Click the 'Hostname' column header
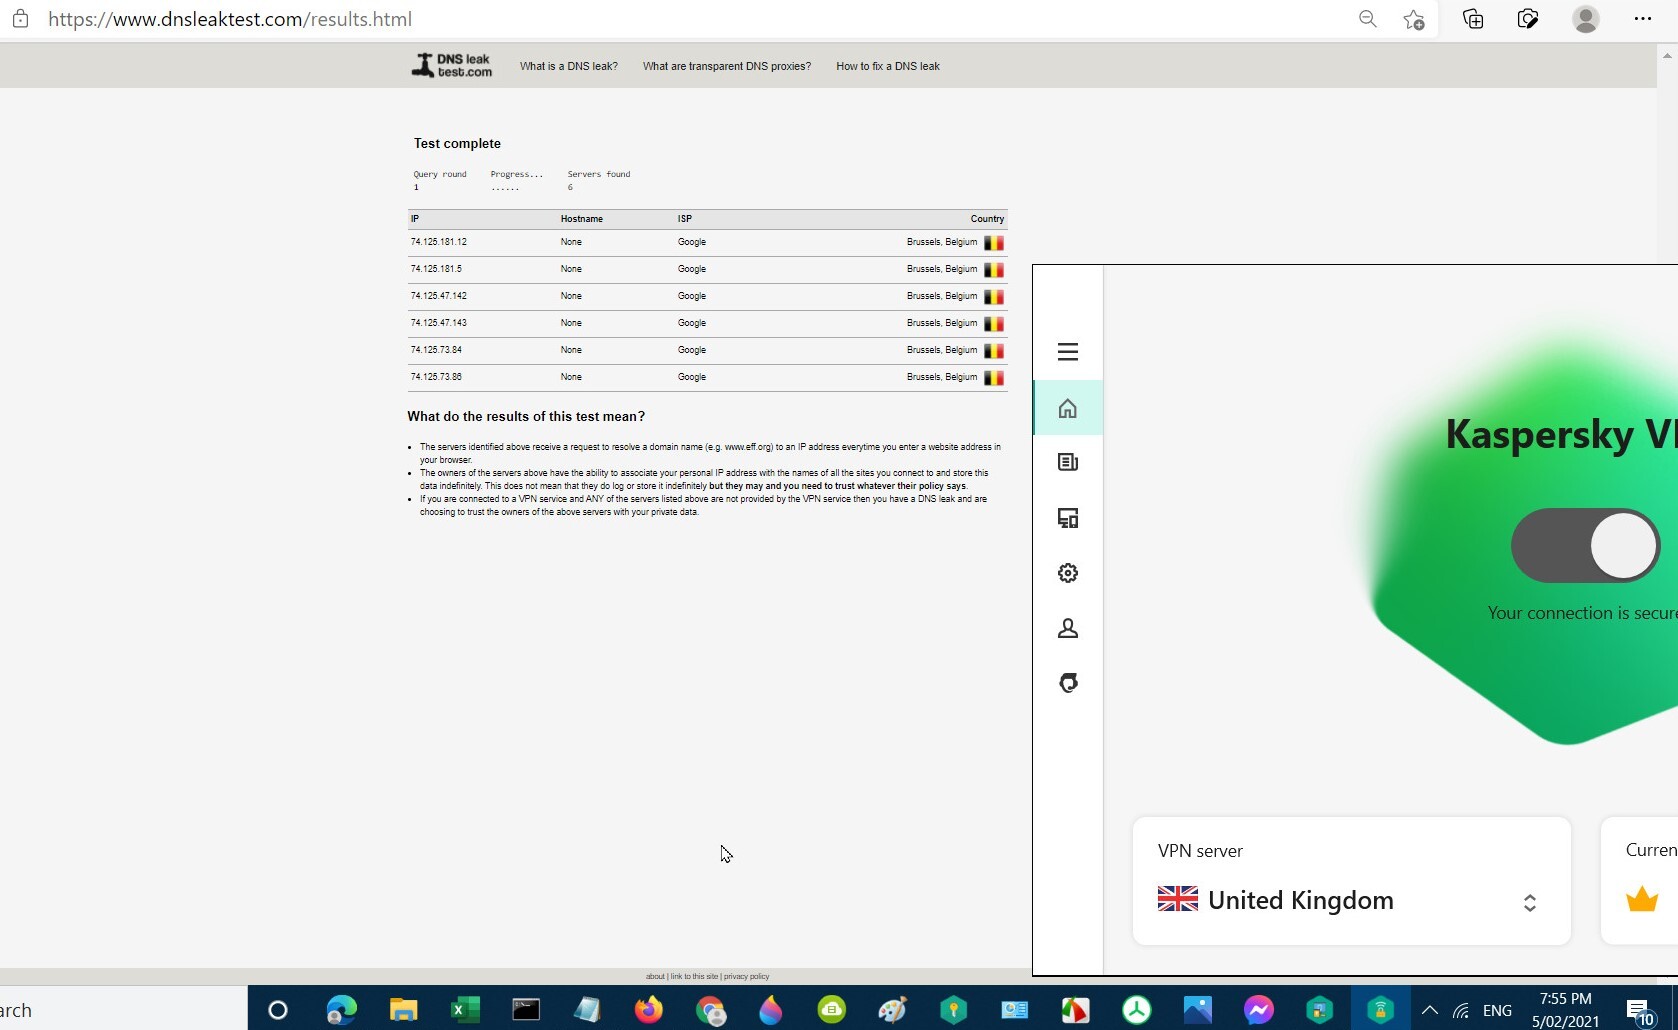 click(582, 219)
